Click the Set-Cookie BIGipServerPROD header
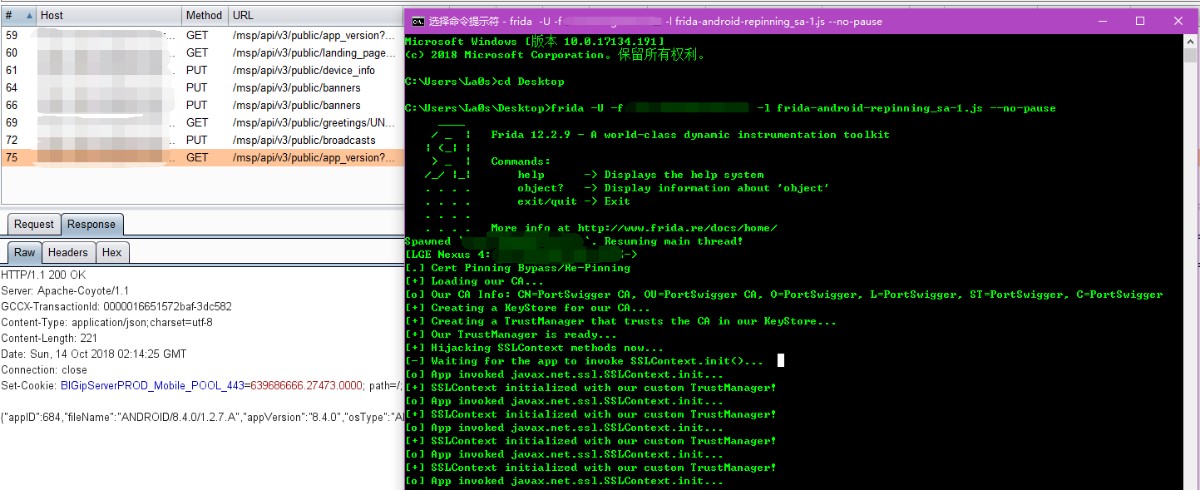The height and width of the screenshot is (490, 1200). pyautogui.click(x=202, y=386)
